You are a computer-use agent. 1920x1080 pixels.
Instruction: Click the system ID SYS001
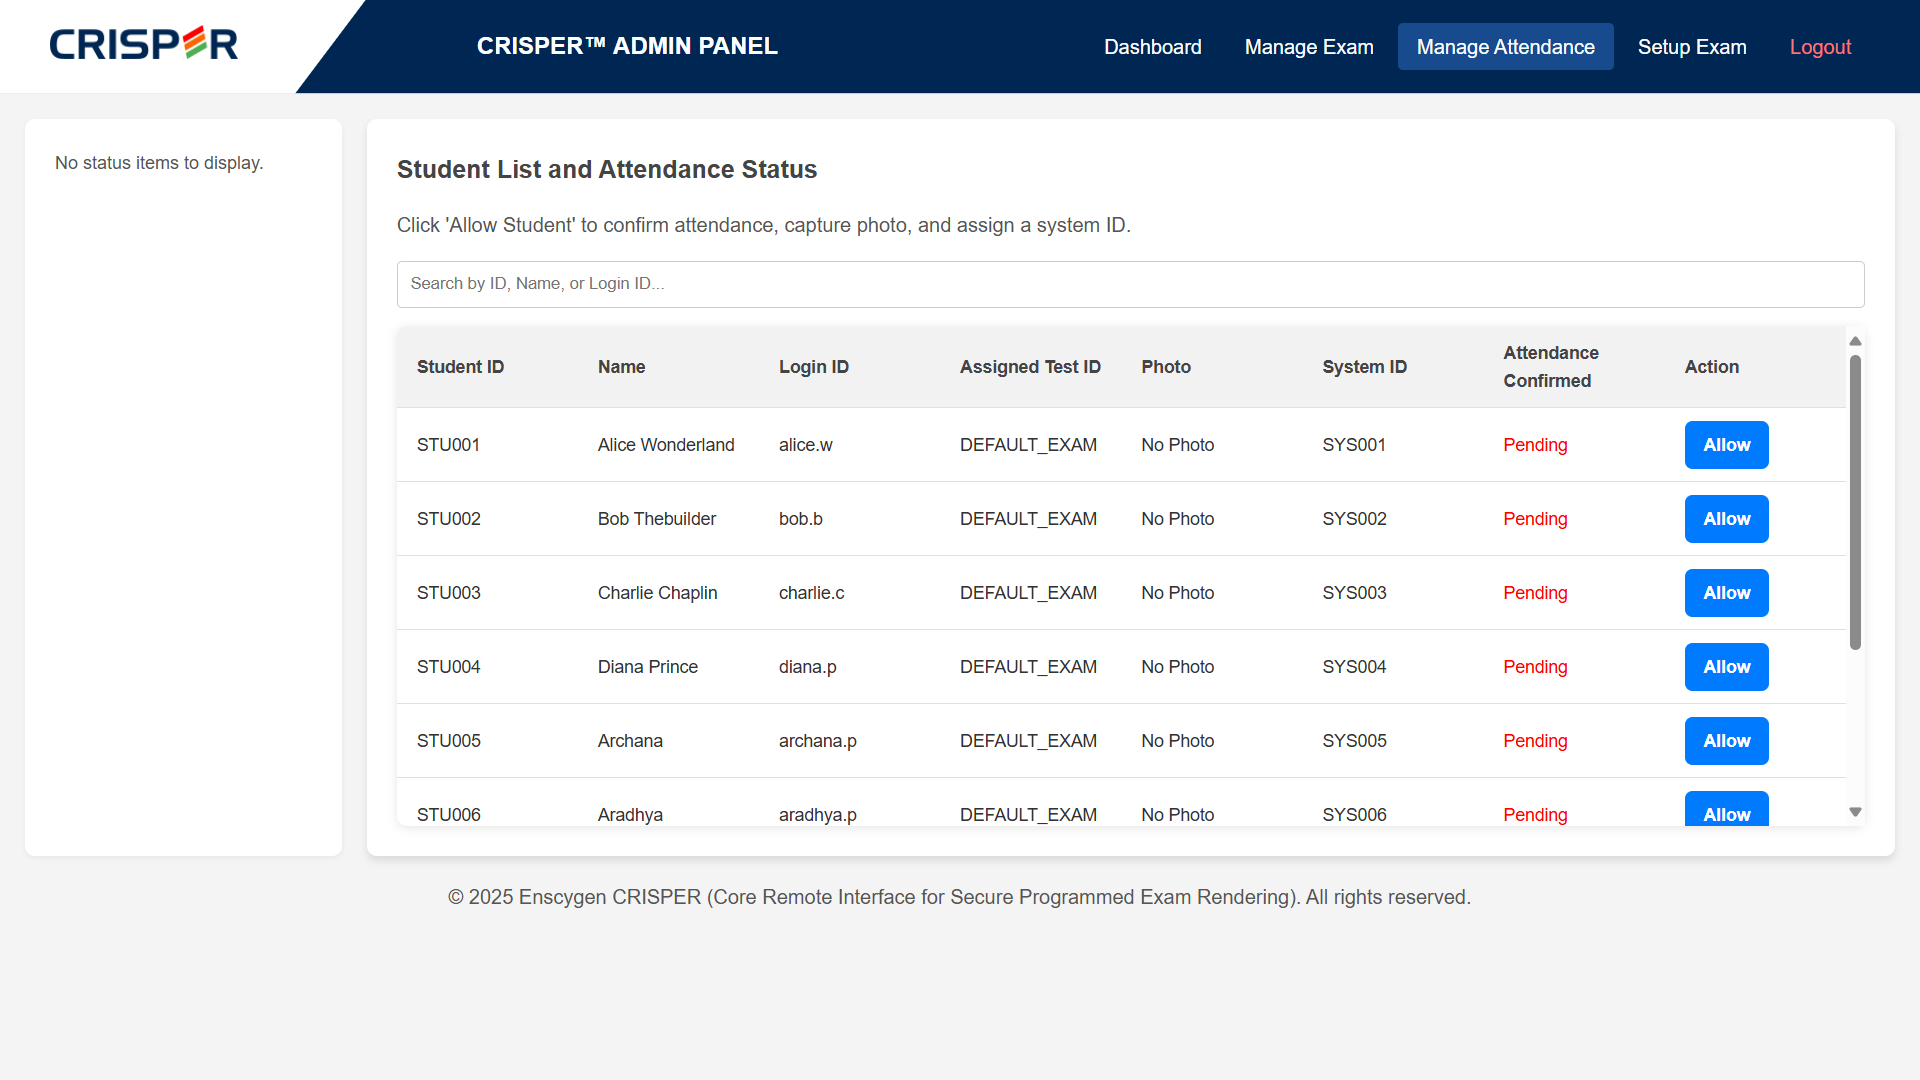(x=1353, y=445)
